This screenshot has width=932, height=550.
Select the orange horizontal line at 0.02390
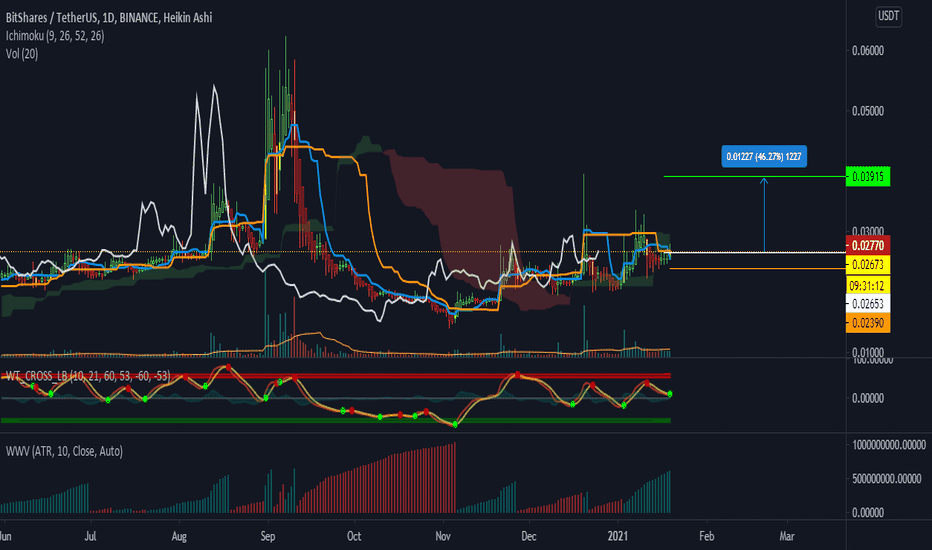point(758,269)
